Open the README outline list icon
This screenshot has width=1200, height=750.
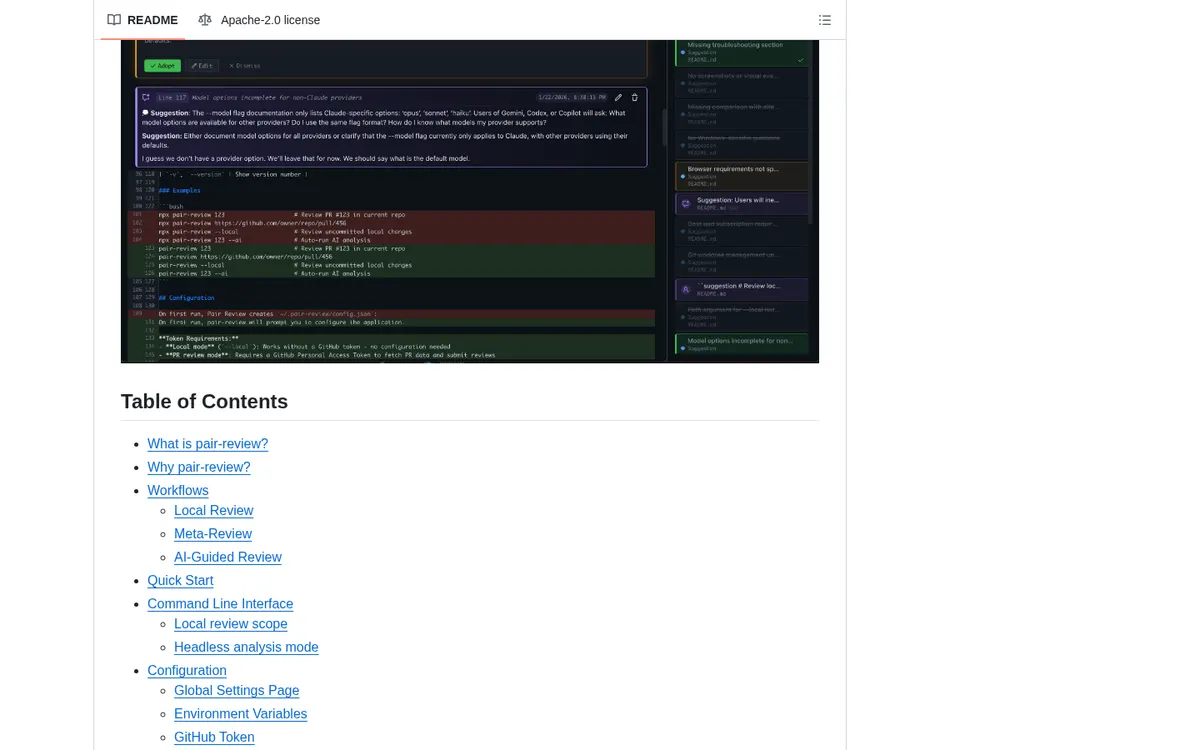(825, 20)
